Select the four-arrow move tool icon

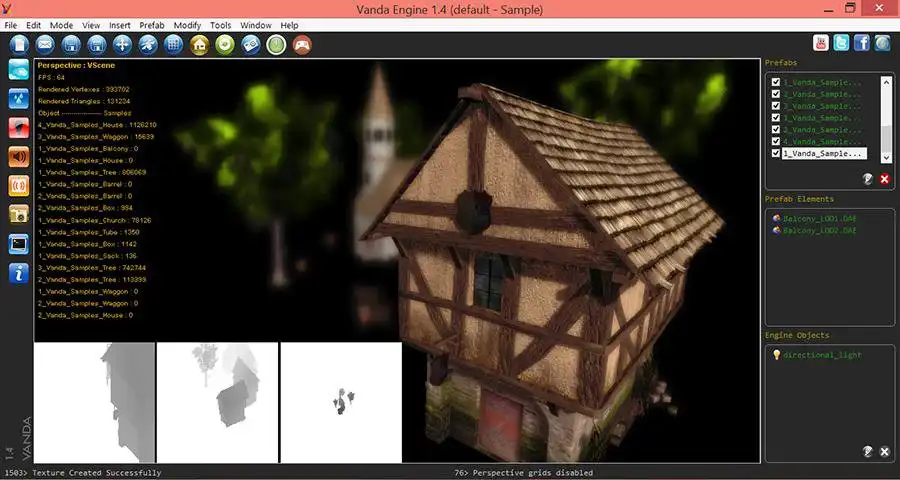(122, 44)
